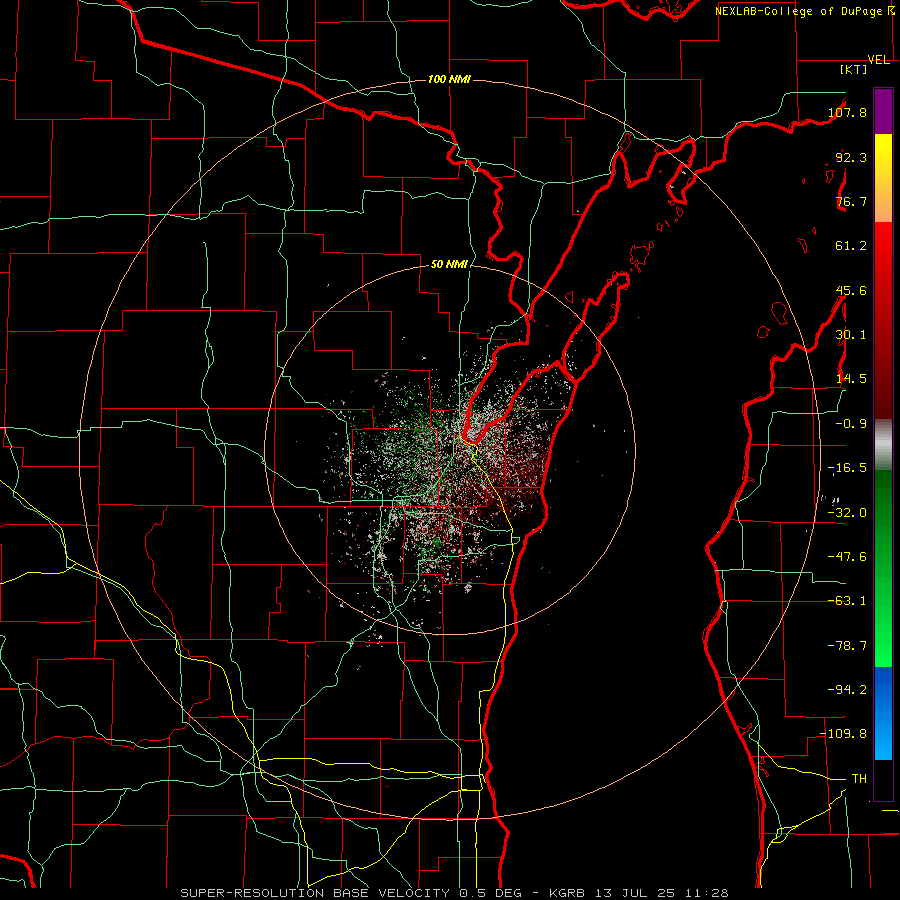Click the TH threshold legend label
This screenshot has height=900, width=900.
tap(859, 779)
